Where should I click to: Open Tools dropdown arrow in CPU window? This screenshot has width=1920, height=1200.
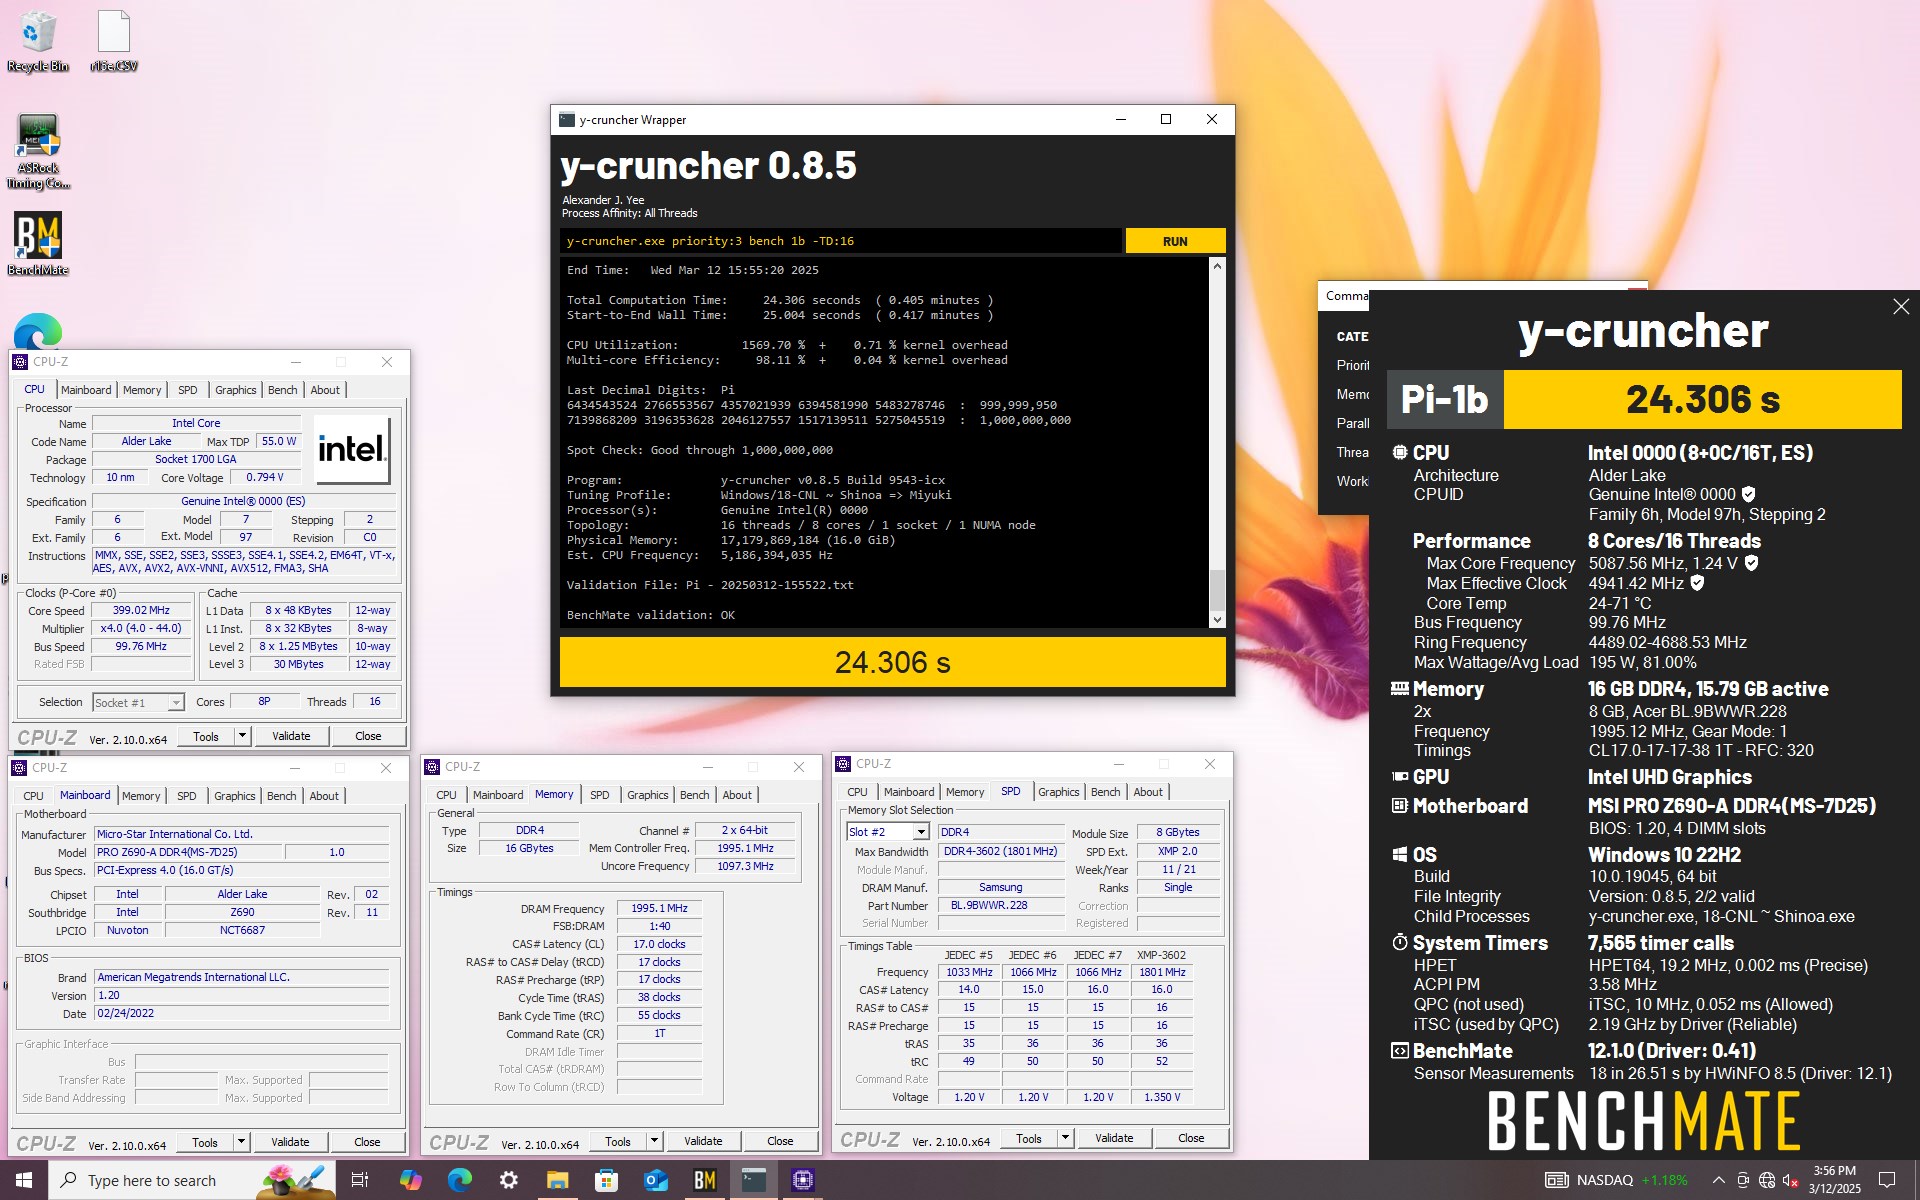point(242,736)
